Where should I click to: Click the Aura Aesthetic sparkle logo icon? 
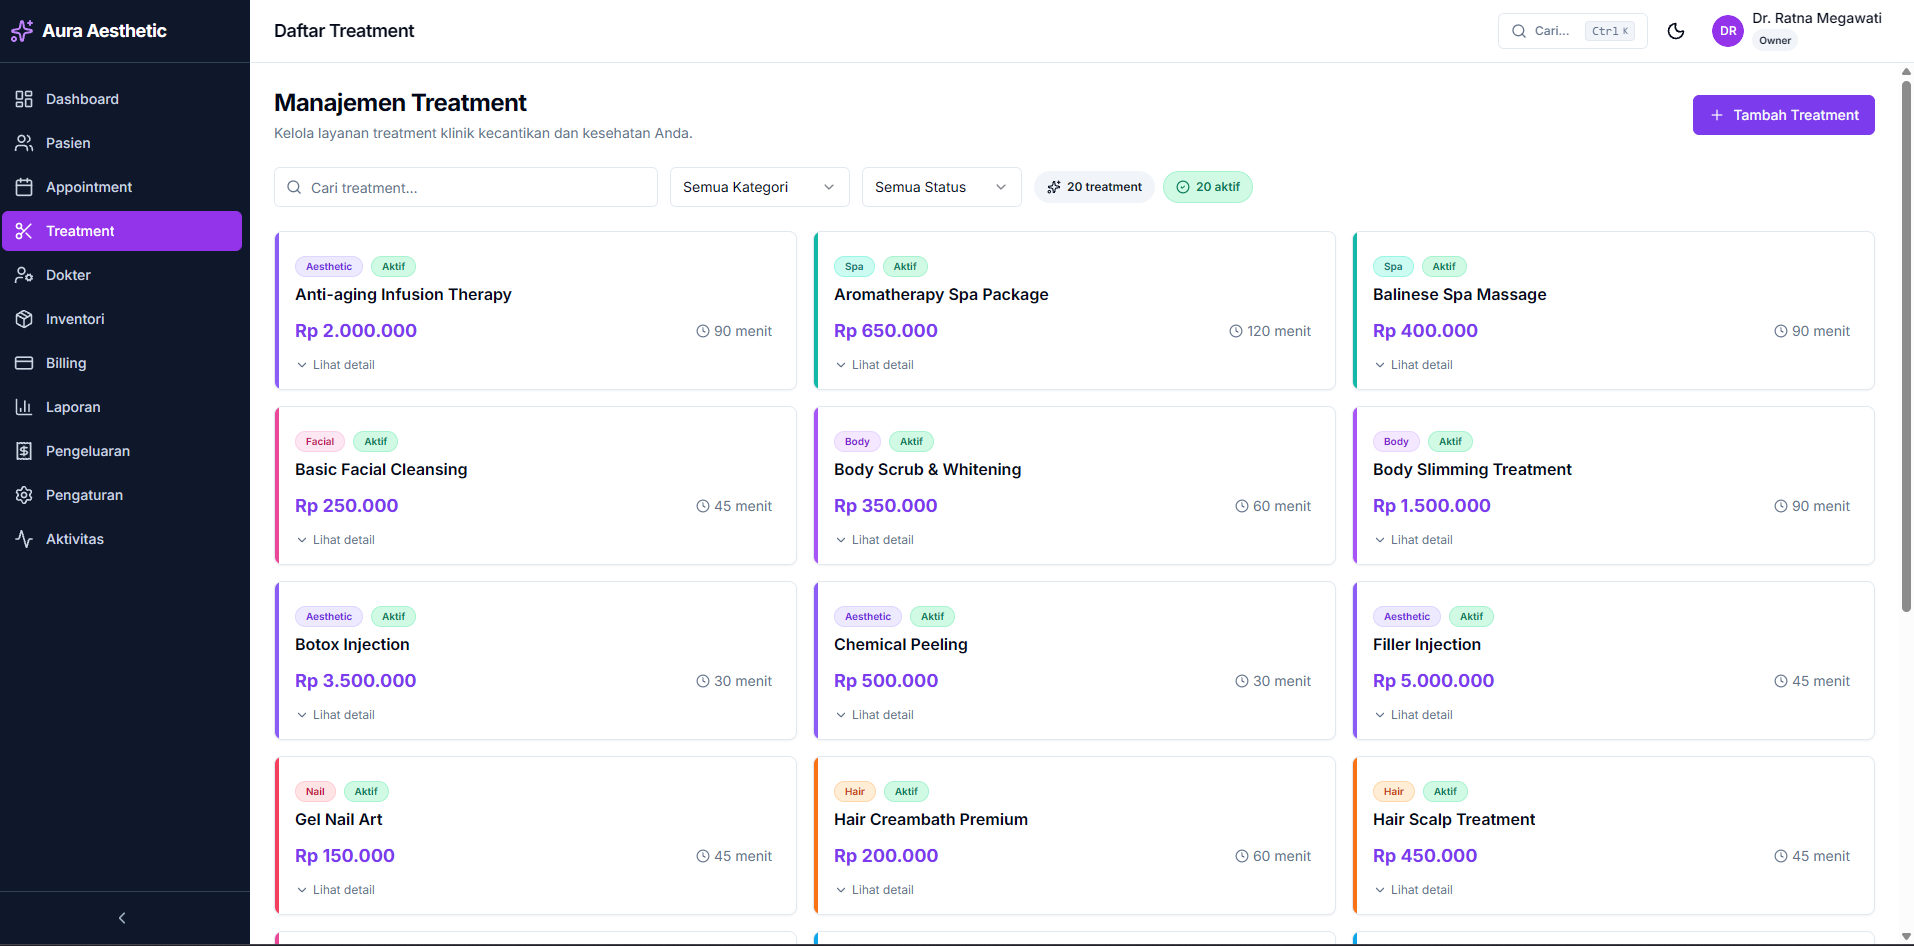22,31
